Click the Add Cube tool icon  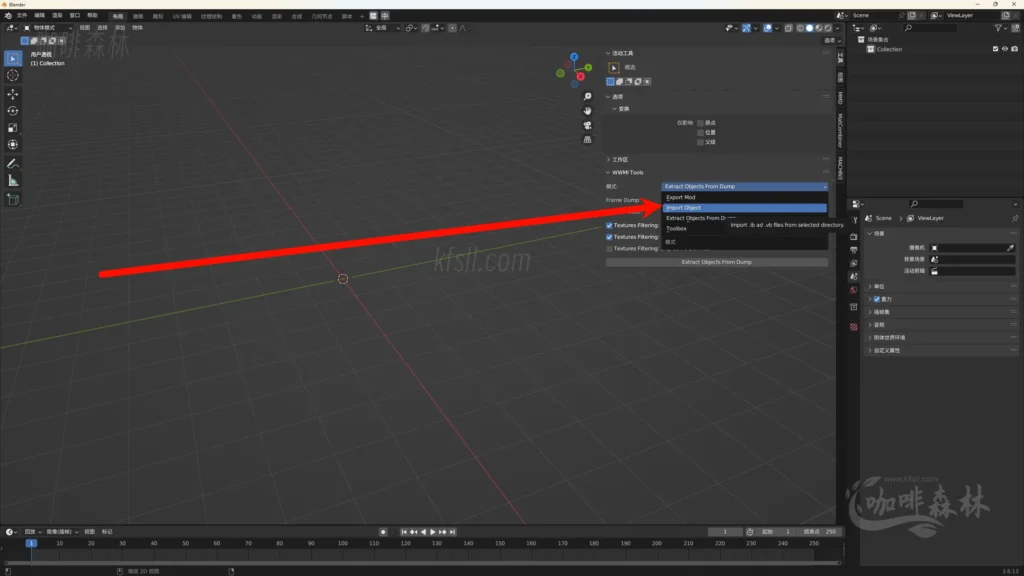[x=13, y=199]
